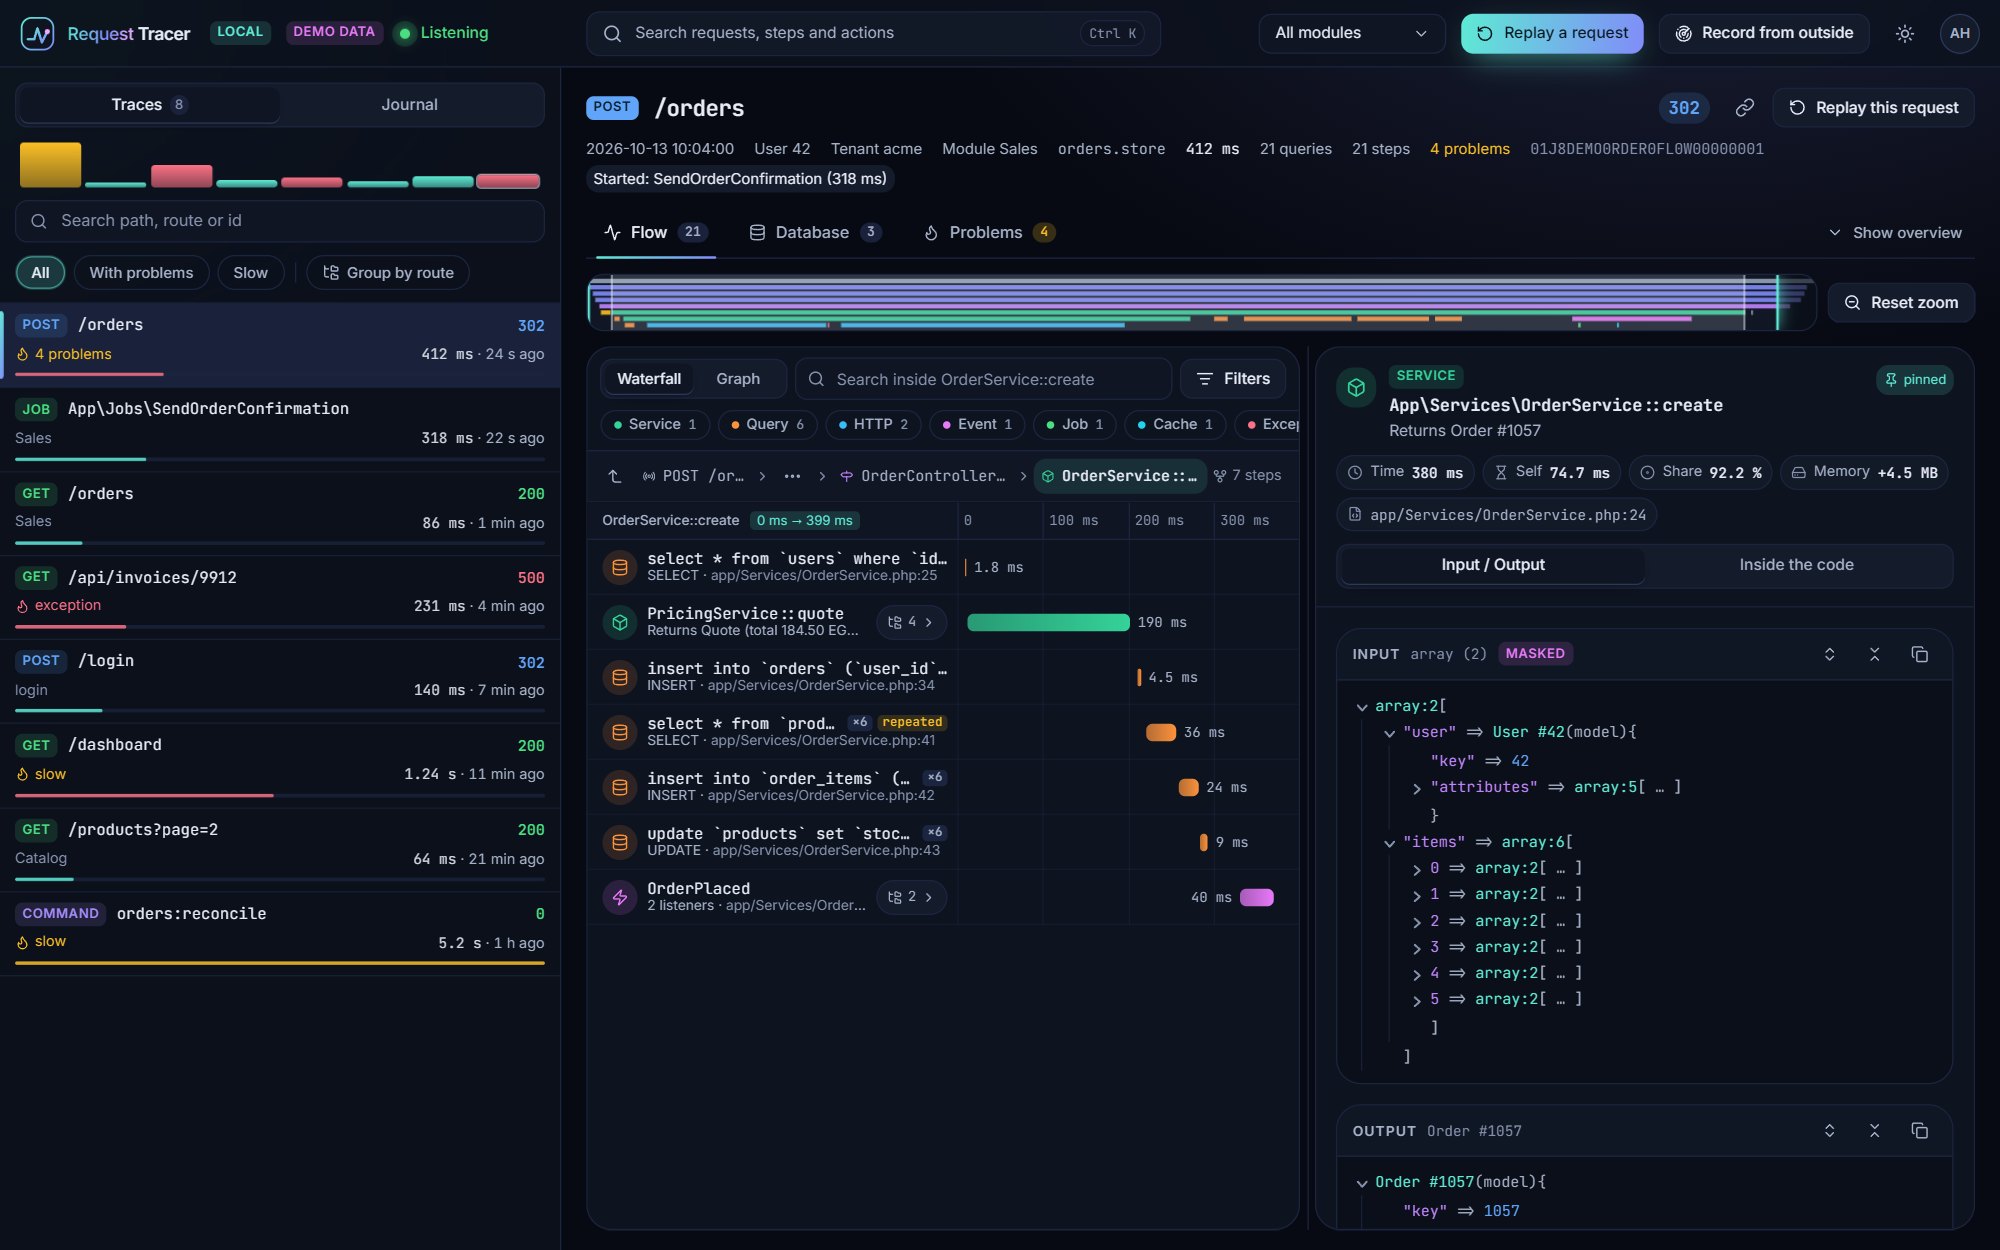Select the GET /api/invoices/9912 trace

tap(280, 597)
